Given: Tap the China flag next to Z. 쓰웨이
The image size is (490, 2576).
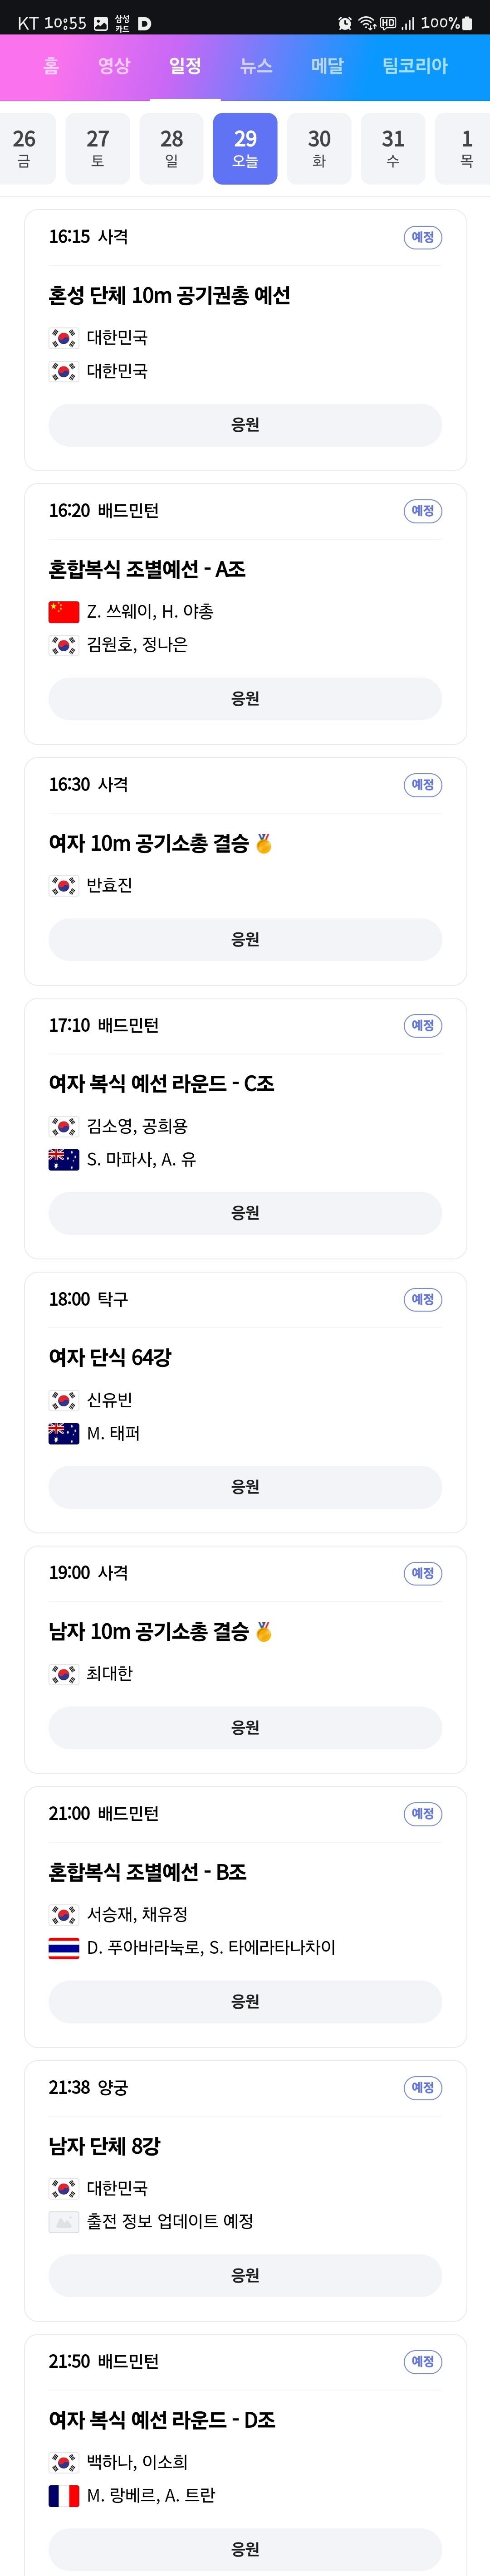Looking at the screenshot, I should 64,611.
